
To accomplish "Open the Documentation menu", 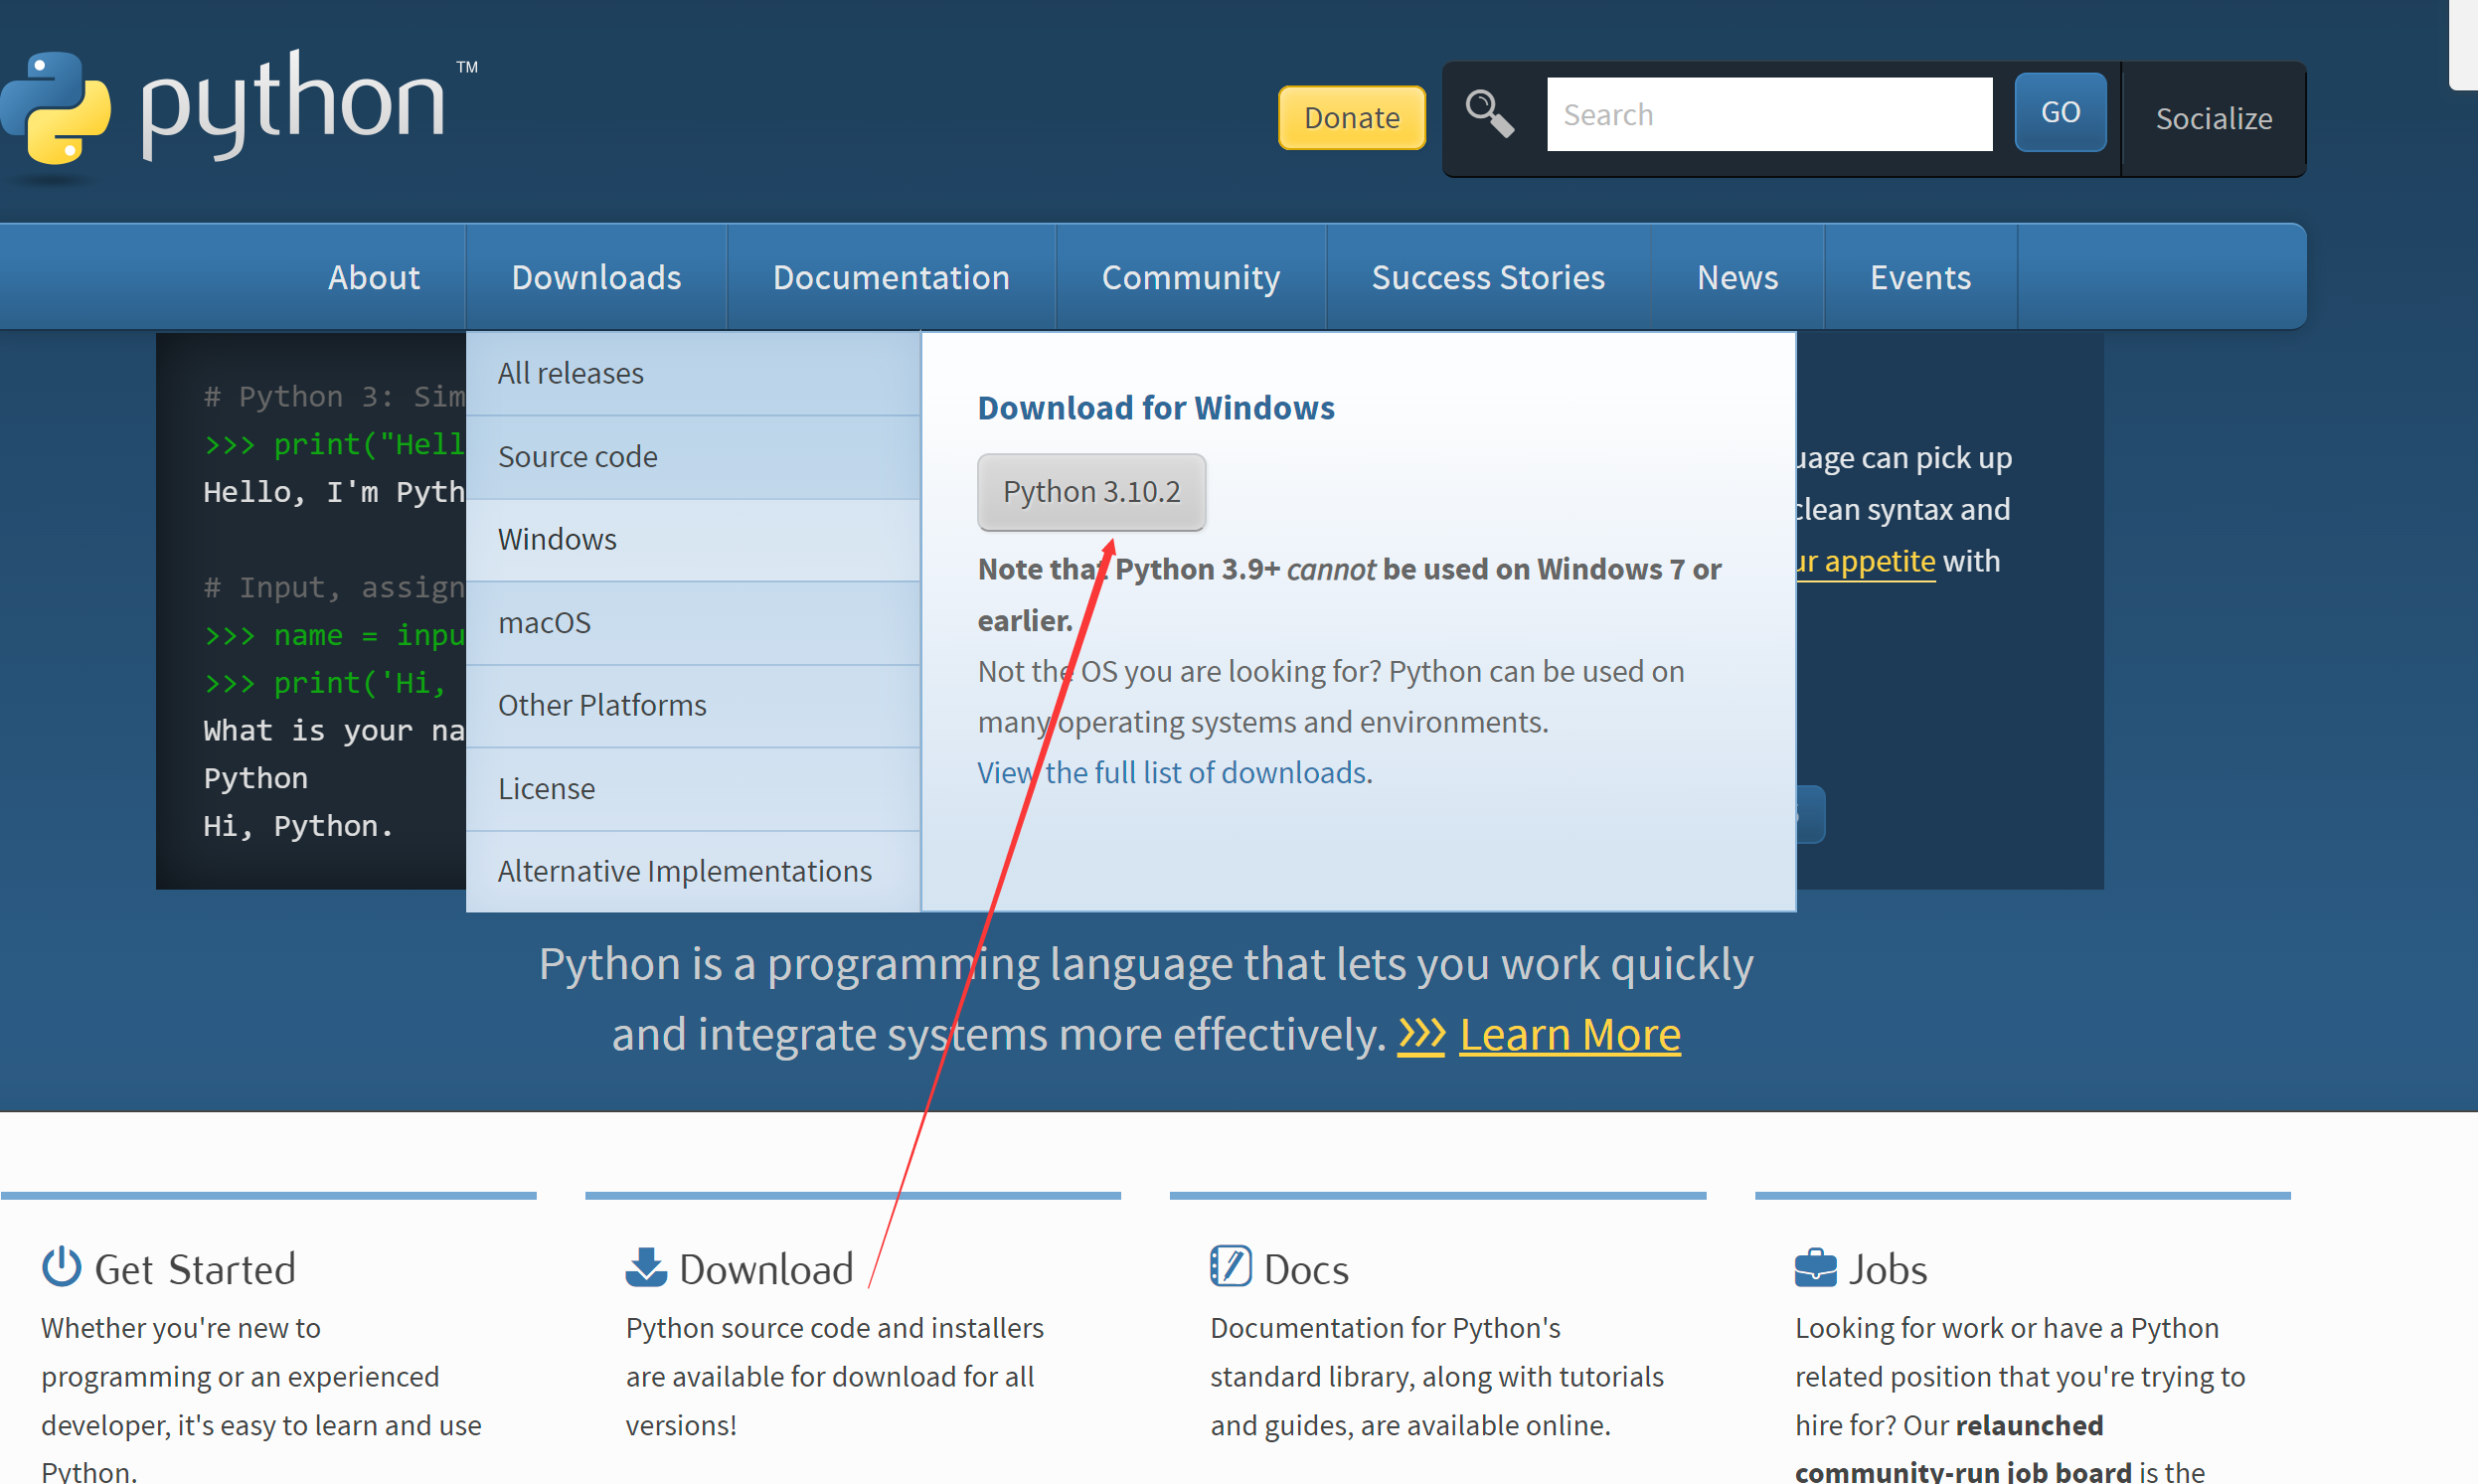I will [x=891, y=277].
